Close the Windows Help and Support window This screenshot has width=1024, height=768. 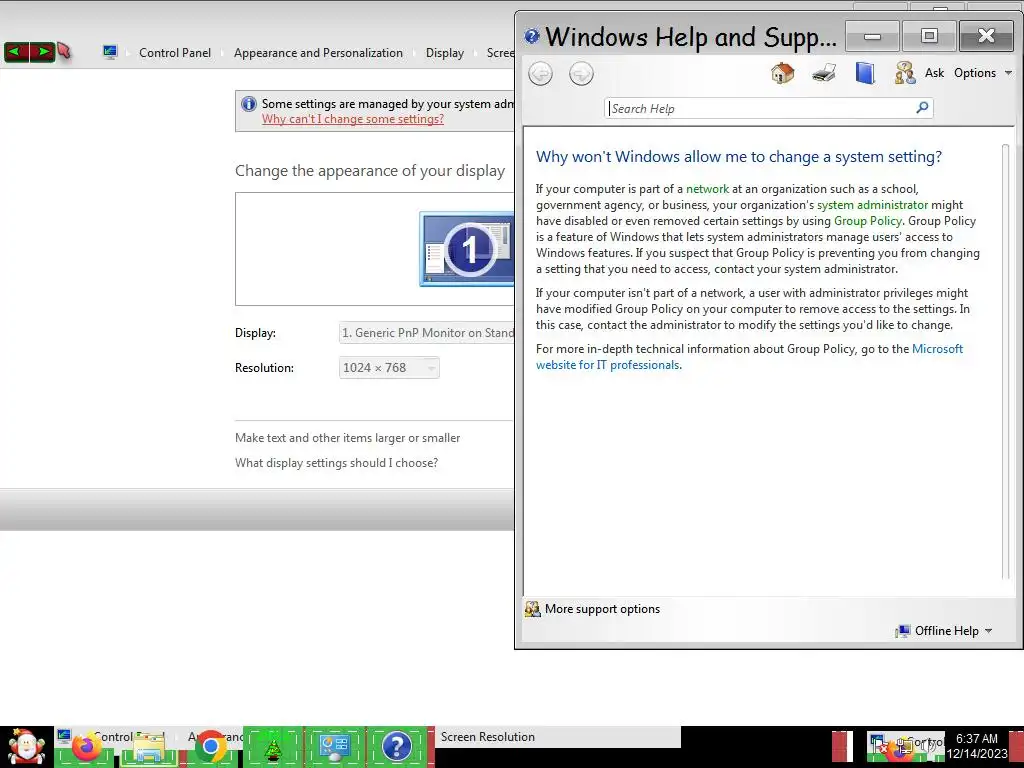click(x=986, y=36)
